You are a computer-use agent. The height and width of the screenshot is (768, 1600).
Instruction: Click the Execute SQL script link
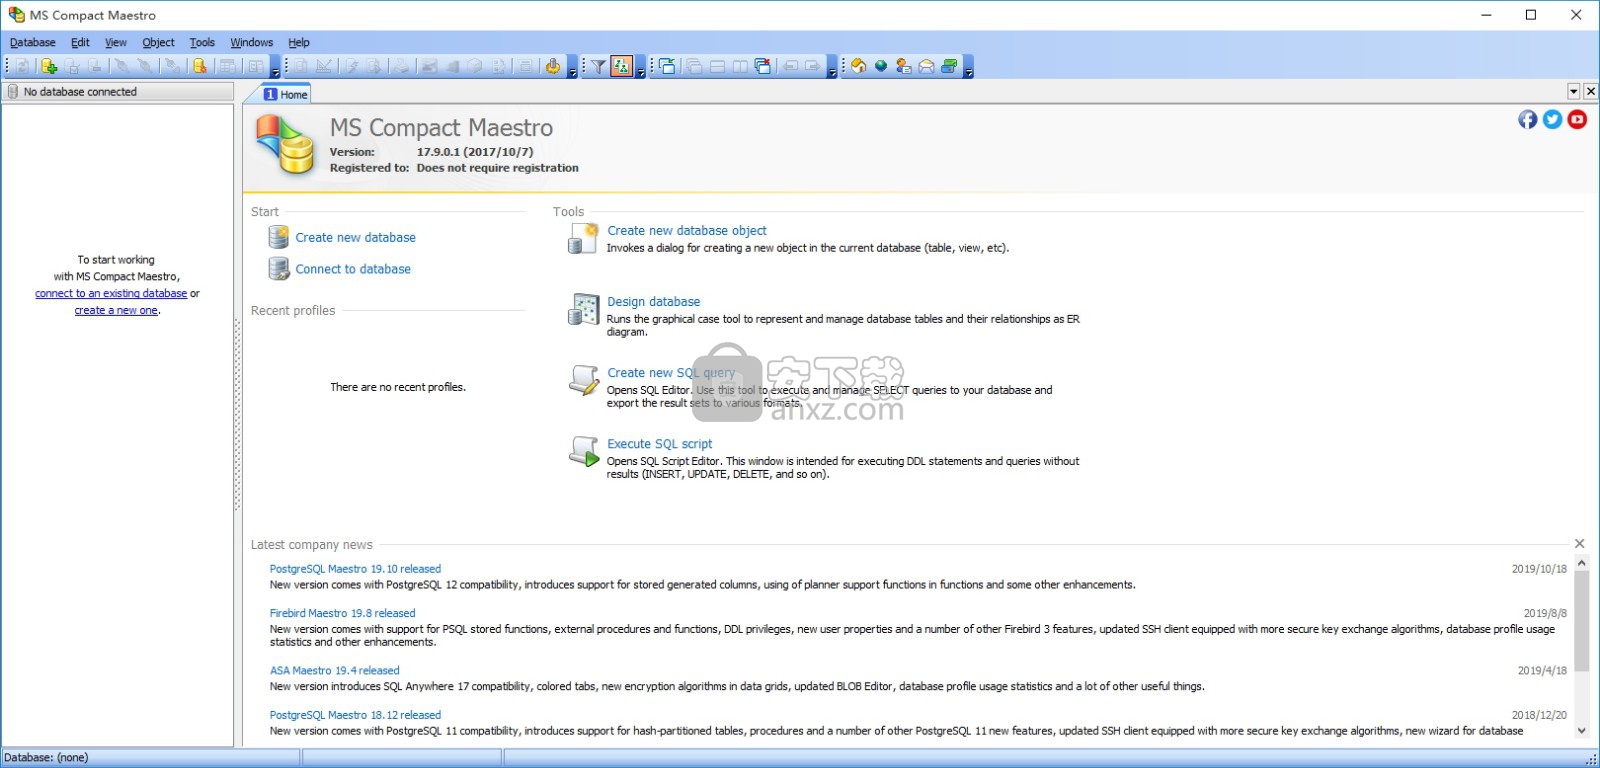(659, 443)
